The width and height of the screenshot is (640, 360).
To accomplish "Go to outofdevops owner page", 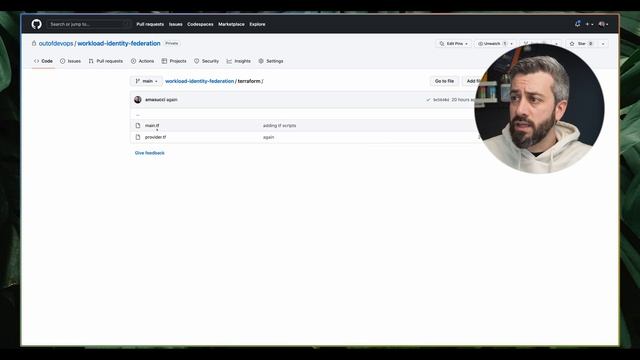I will (x=56, y=43).
